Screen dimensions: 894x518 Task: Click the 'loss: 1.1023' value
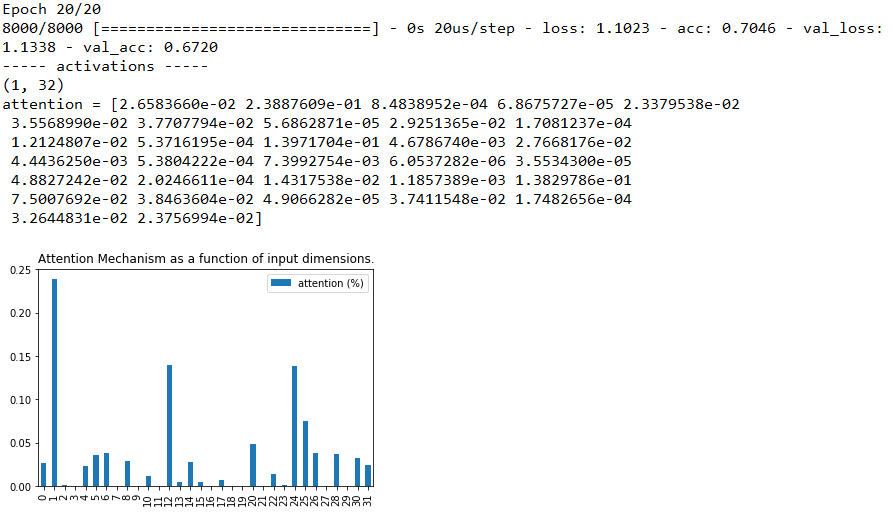pos(596,28)
